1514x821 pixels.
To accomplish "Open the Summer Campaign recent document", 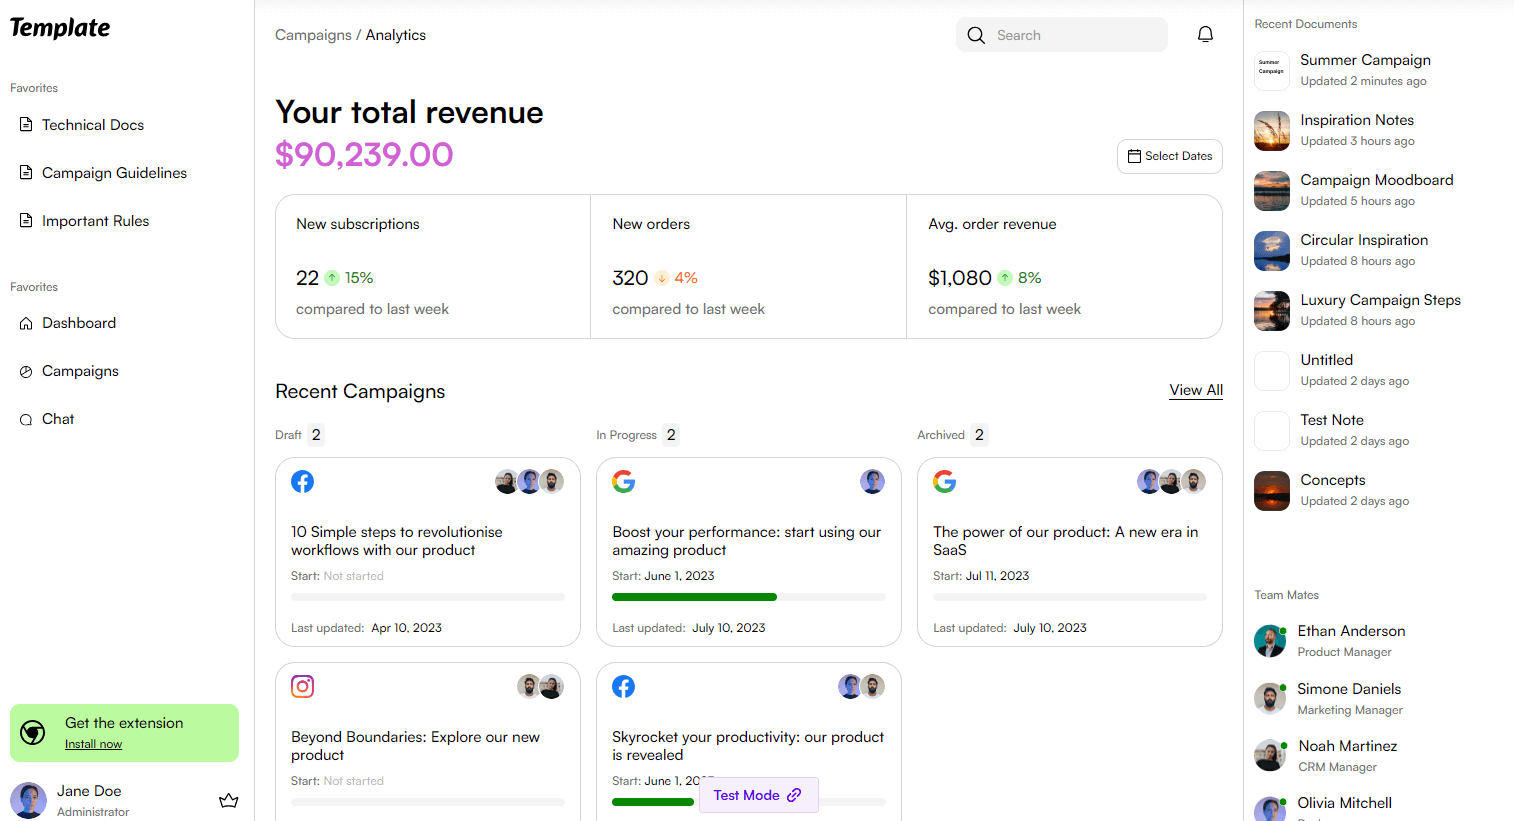I will (1365, 60).
